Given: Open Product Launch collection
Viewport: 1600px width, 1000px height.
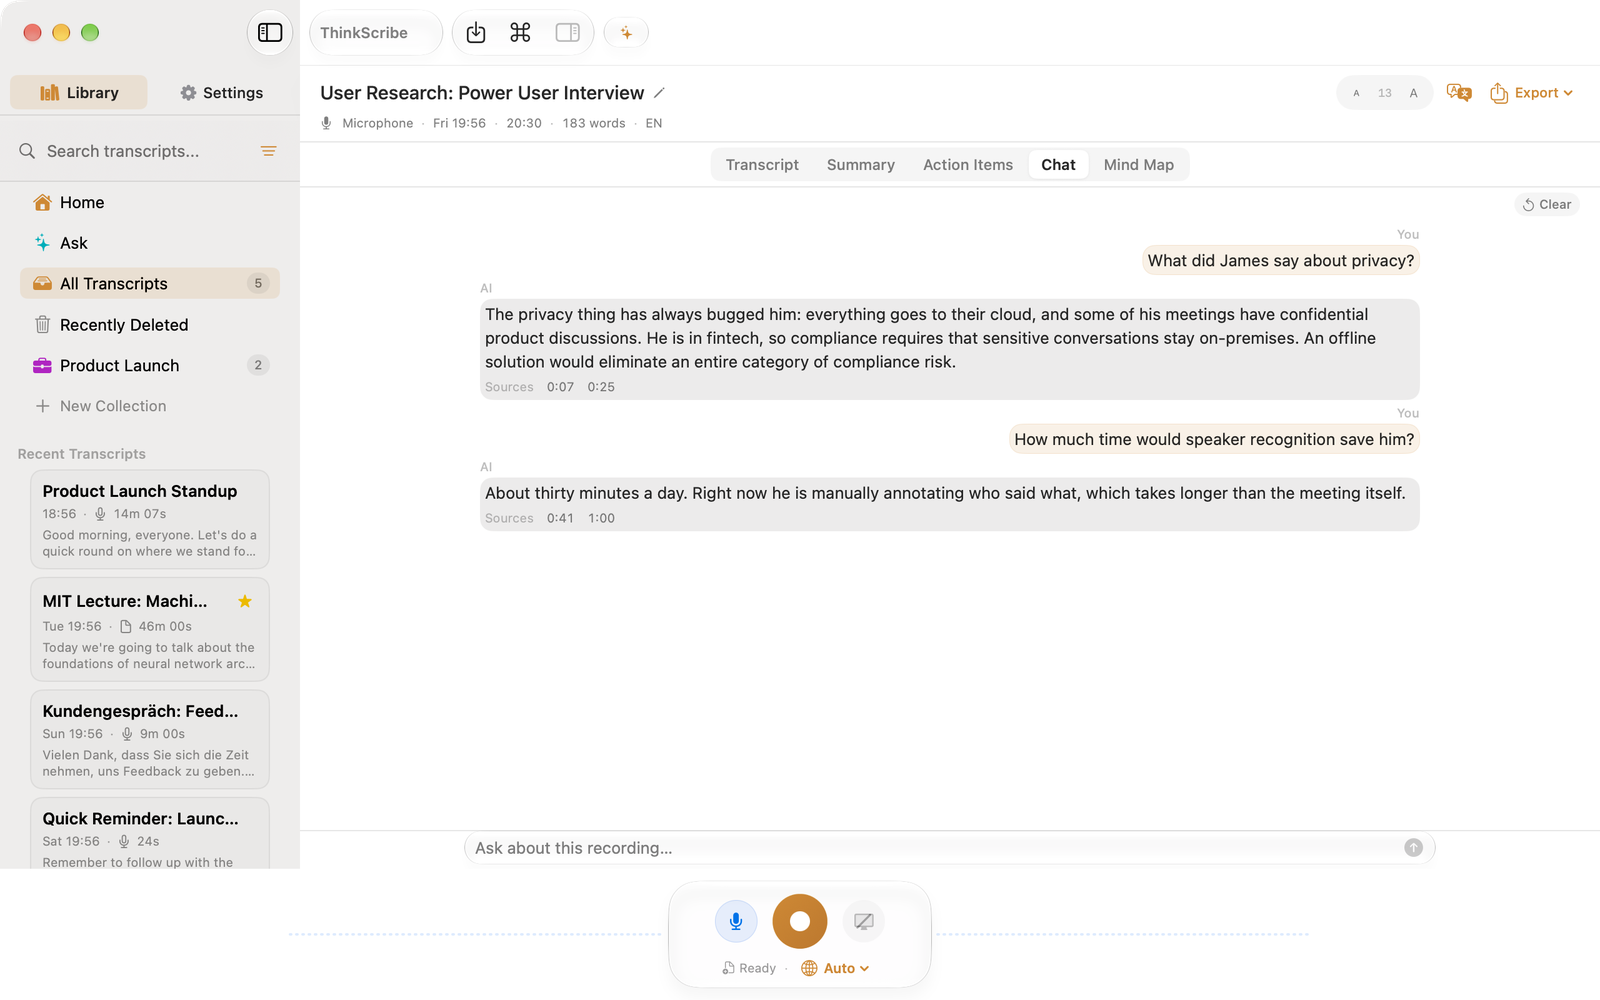Looking at the screenshot, I should [x=150, y=365].
